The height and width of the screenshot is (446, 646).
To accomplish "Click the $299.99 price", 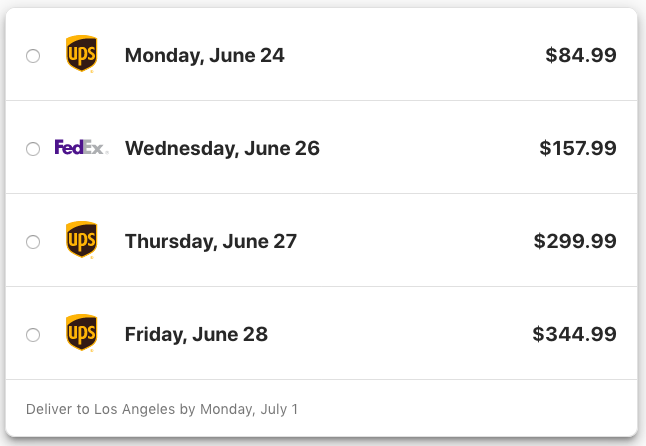I will [575, 241].
